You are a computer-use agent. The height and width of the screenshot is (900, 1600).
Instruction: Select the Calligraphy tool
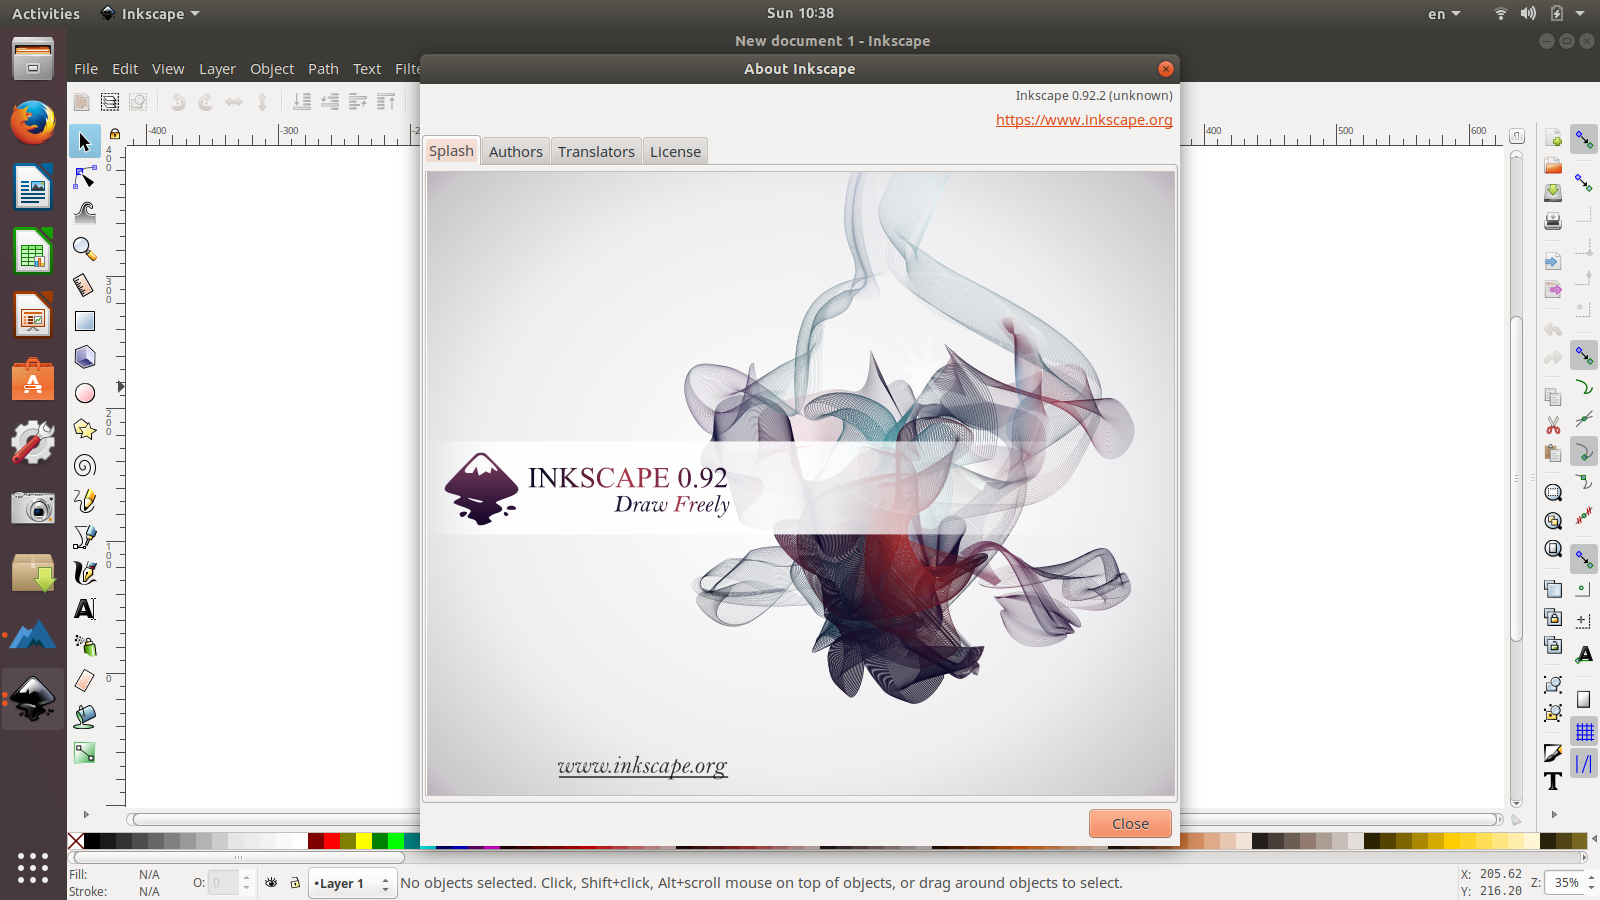click(85, 573)
